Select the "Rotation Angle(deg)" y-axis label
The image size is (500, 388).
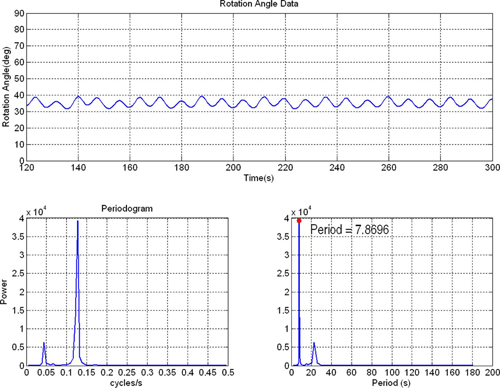pyautogui.click(x=6, y=86)
